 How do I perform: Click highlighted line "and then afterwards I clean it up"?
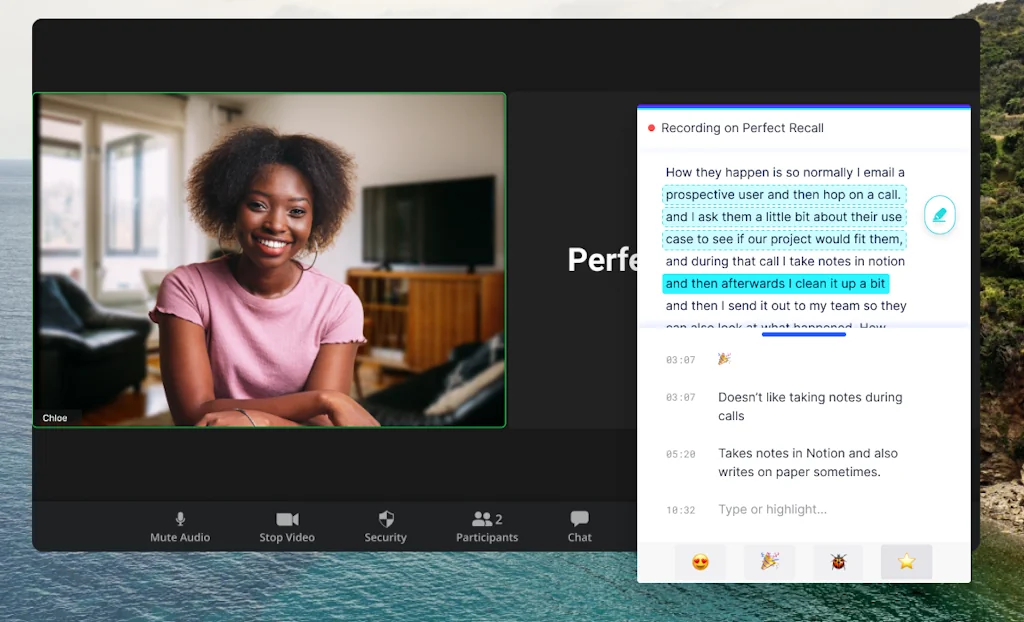[775, 284]
